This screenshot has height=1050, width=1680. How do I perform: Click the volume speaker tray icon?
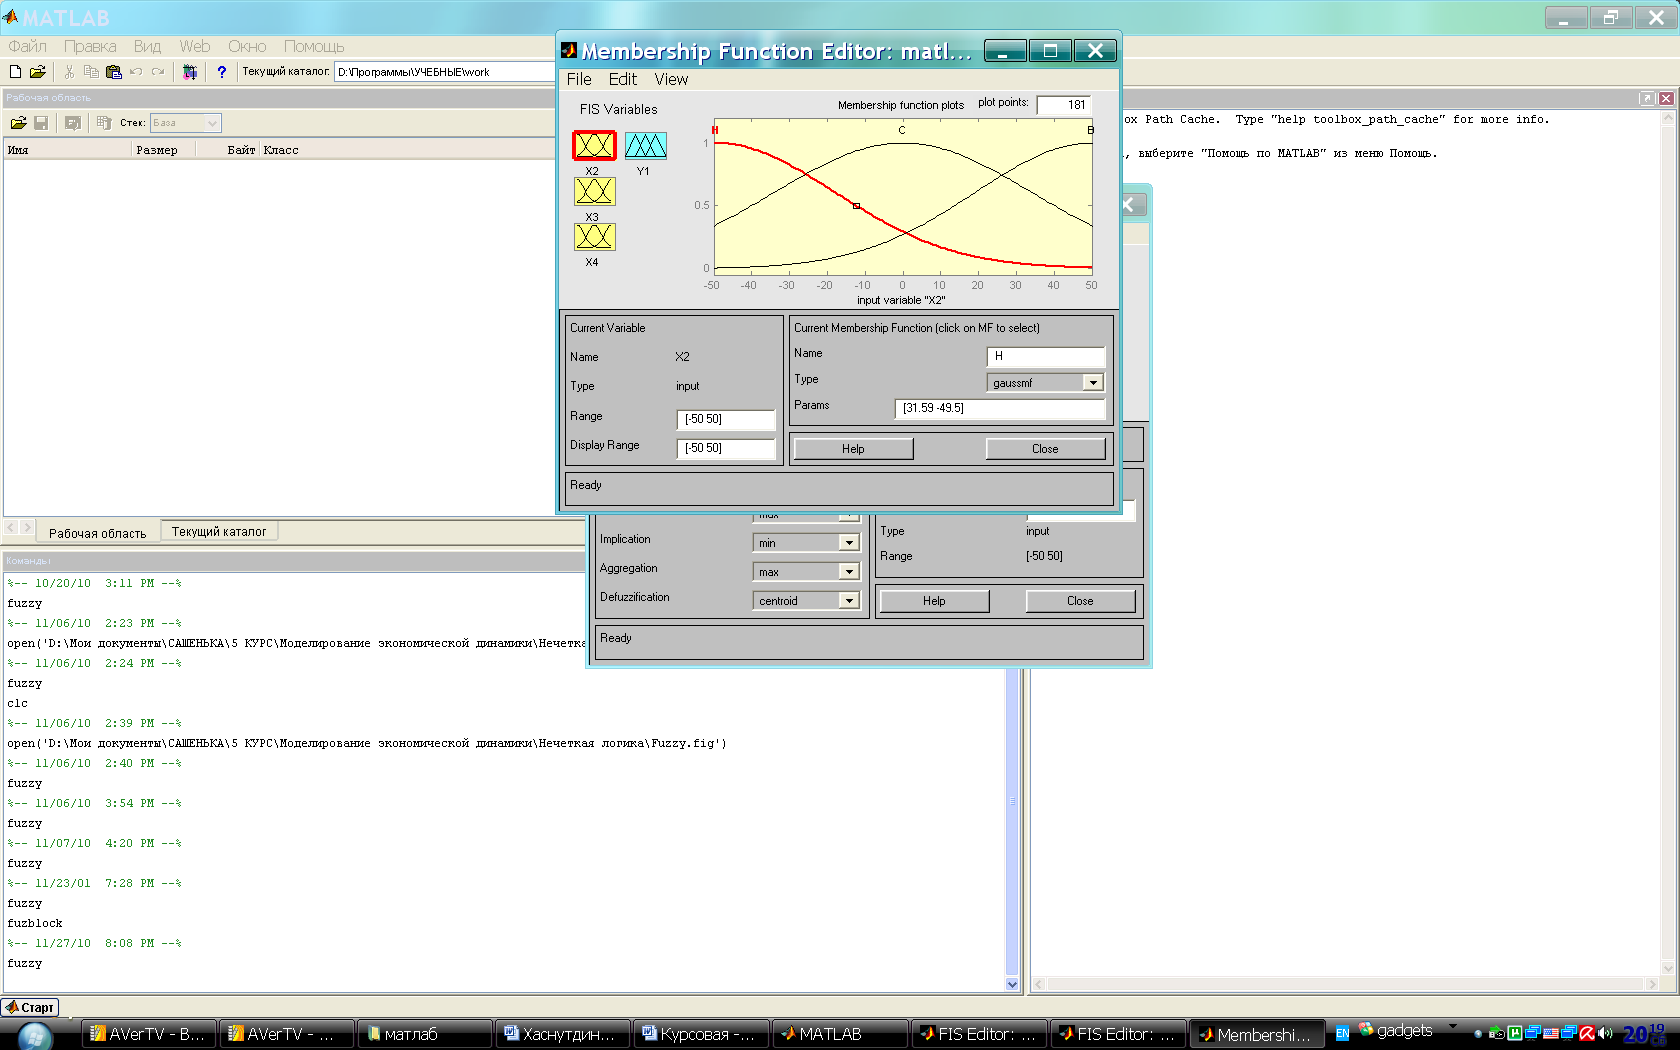[x=1605, y=1034]
